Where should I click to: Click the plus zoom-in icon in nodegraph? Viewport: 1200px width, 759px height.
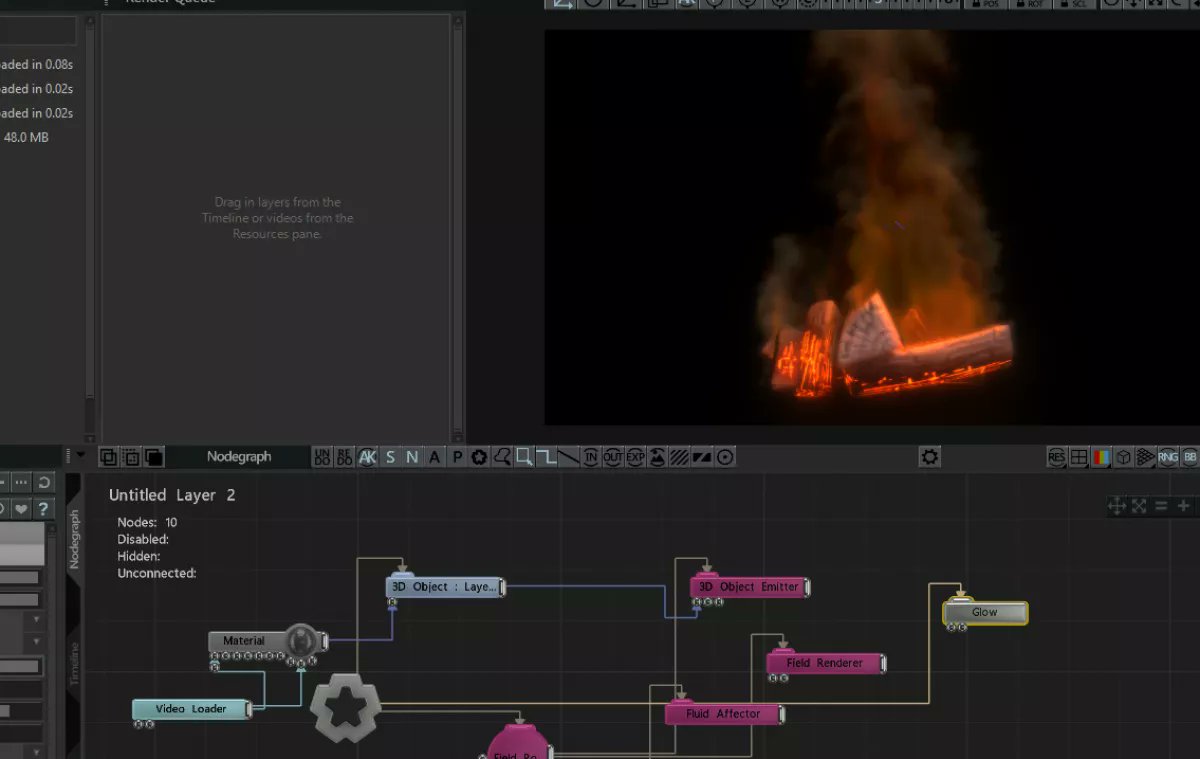(1183, 506)
